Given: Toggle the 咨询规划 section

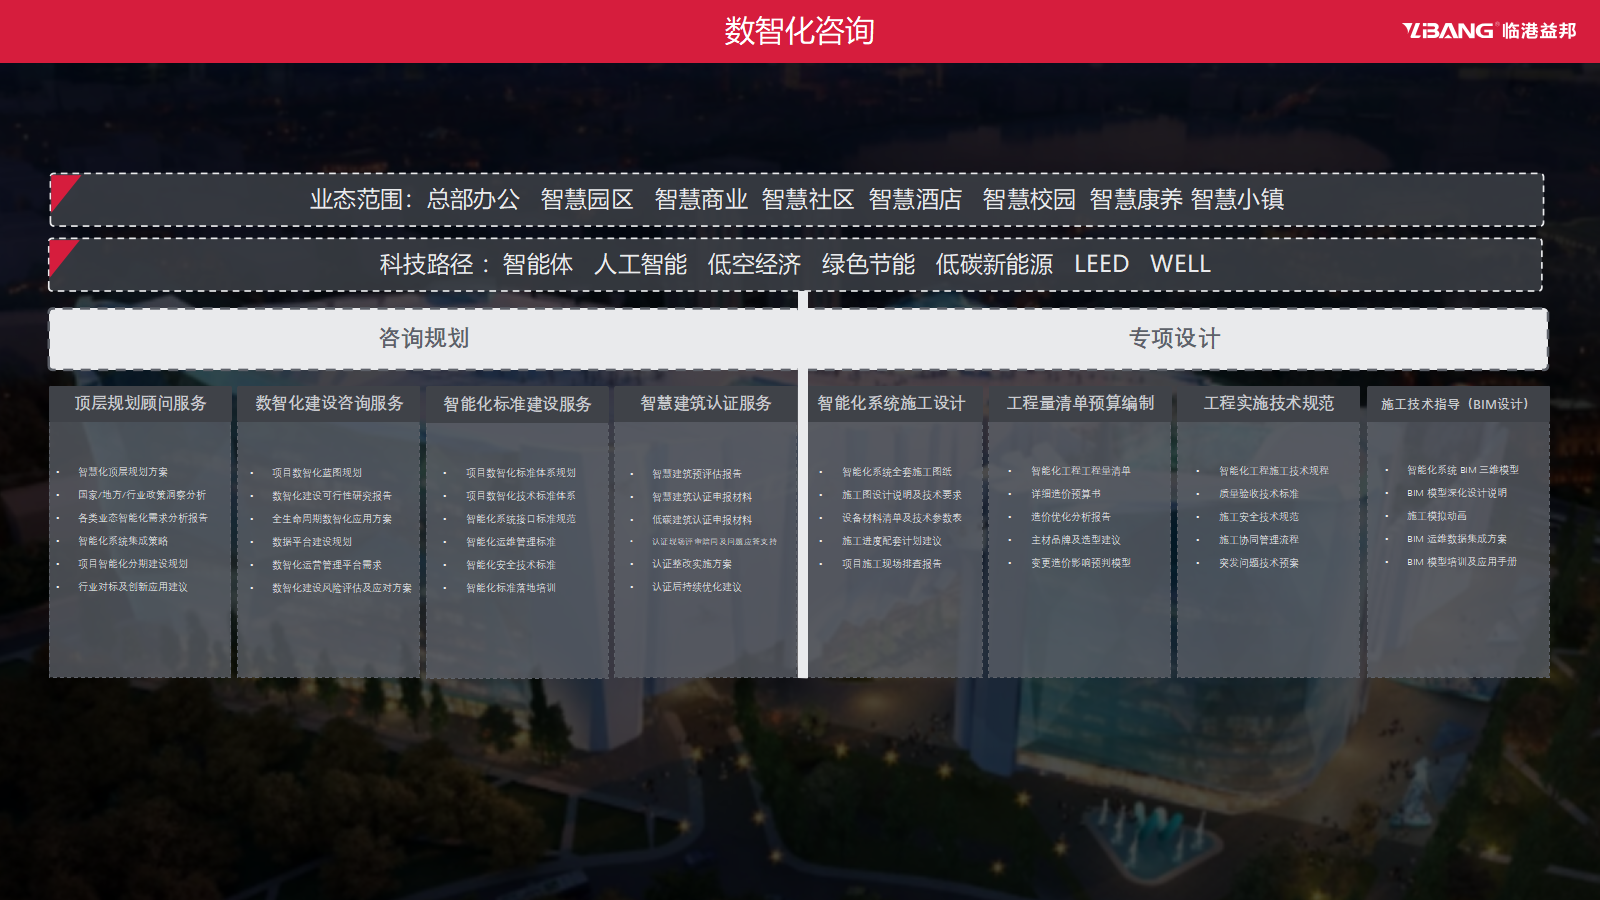Looking at the screenshot, I should point(425,339).
